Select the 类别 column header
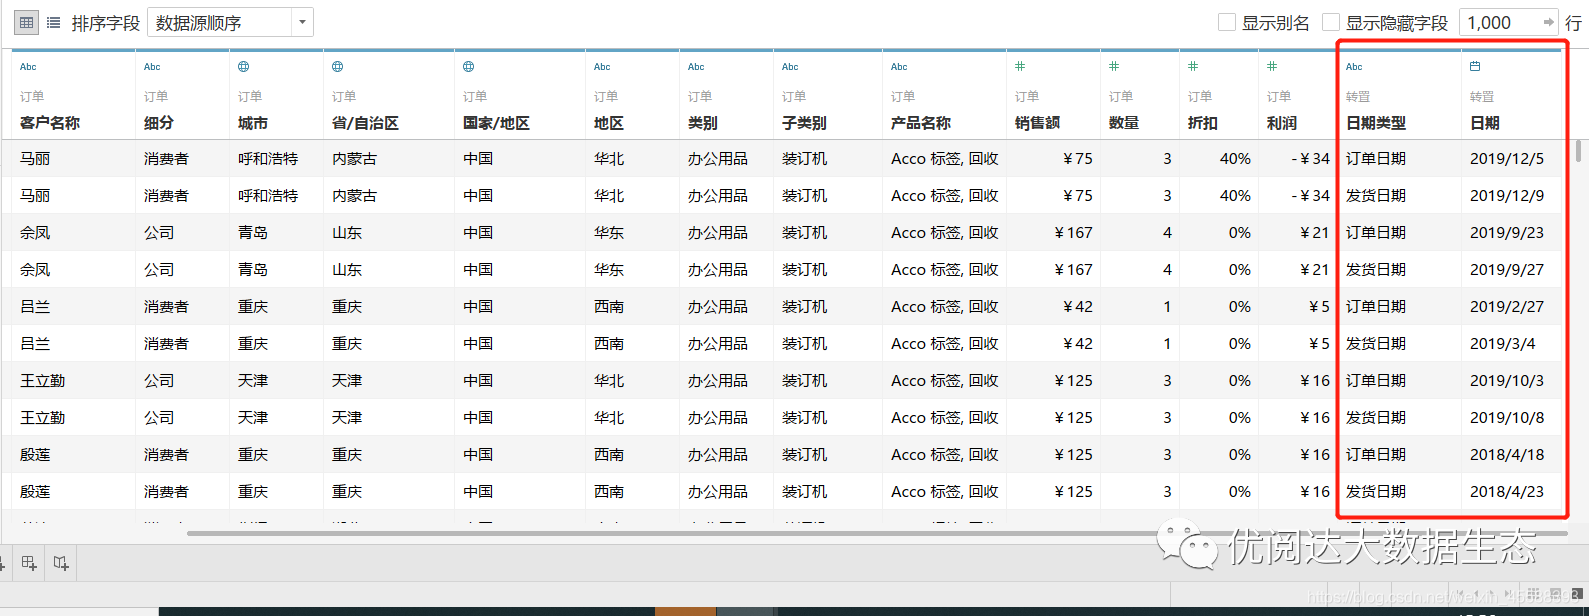Viewport: 1589px width, 616px height. (x=703, y=123)
